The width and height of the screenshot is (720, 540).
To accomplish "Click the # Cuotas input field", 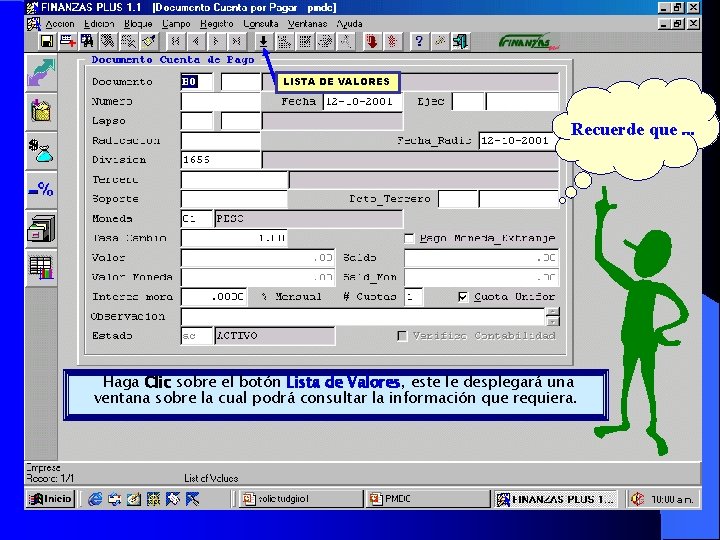I will pos(413,297).
